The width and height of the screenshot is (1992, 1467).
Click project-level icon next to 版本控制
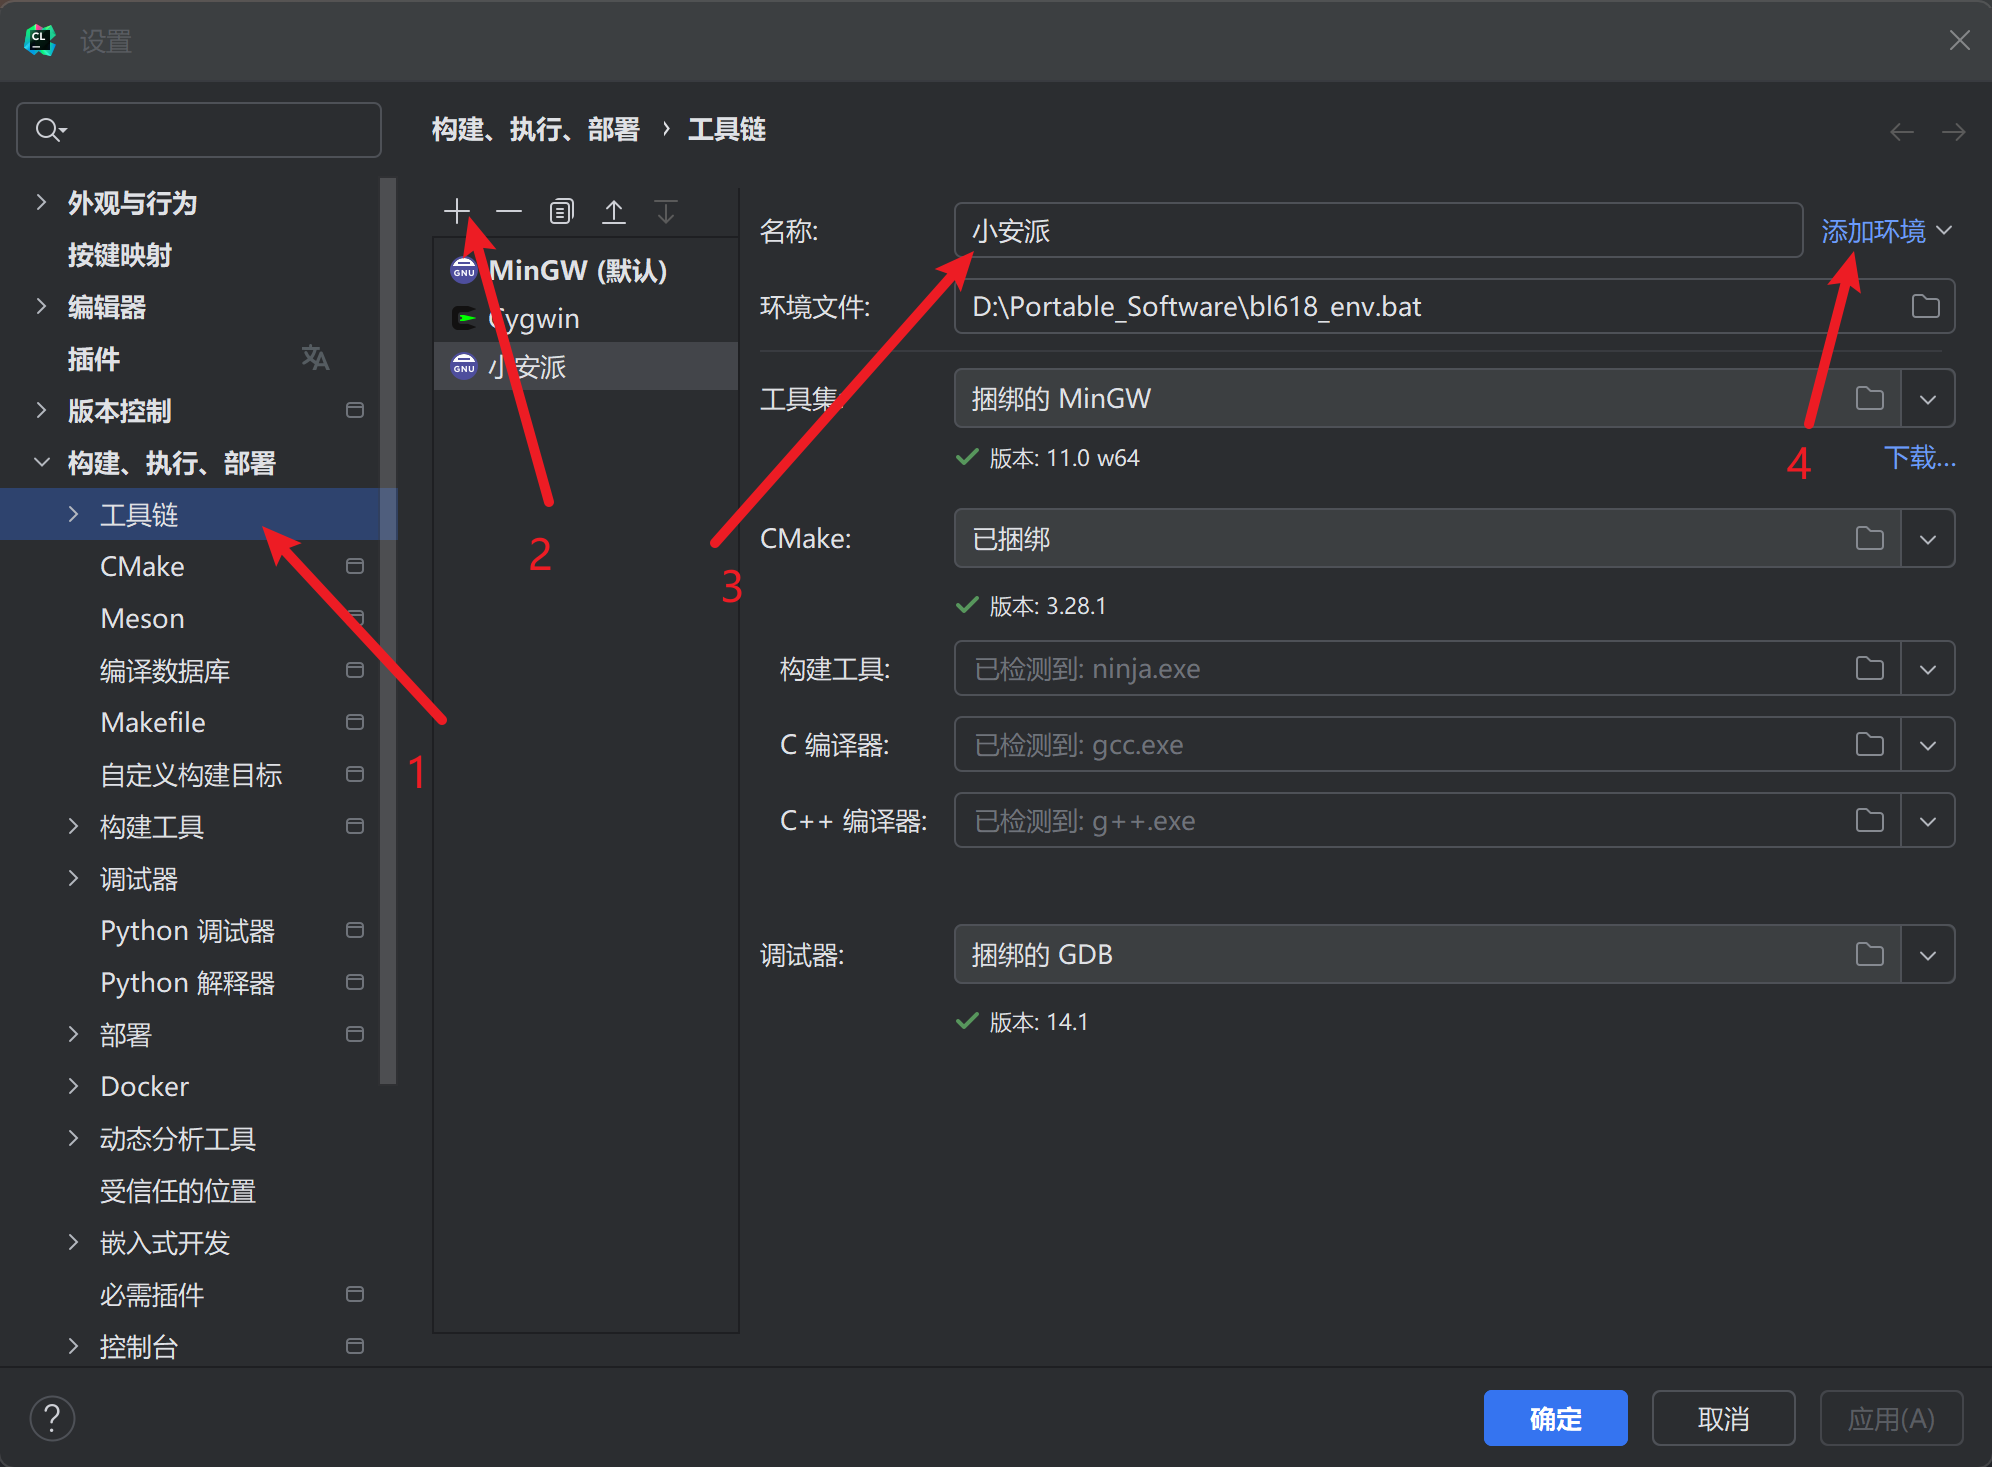(354, 410)
